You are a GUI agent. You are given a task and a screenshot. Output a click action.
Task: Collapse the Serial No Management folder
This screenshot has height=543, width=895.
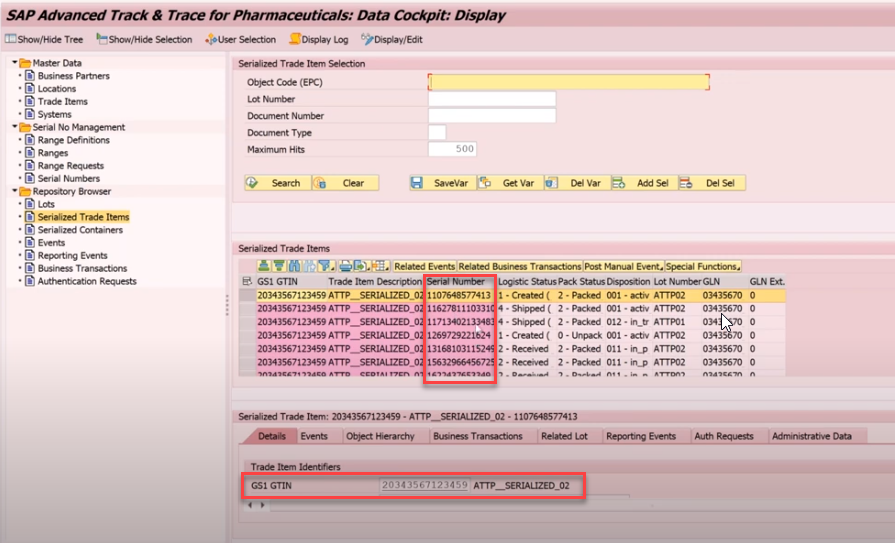(x=15, y=127)
